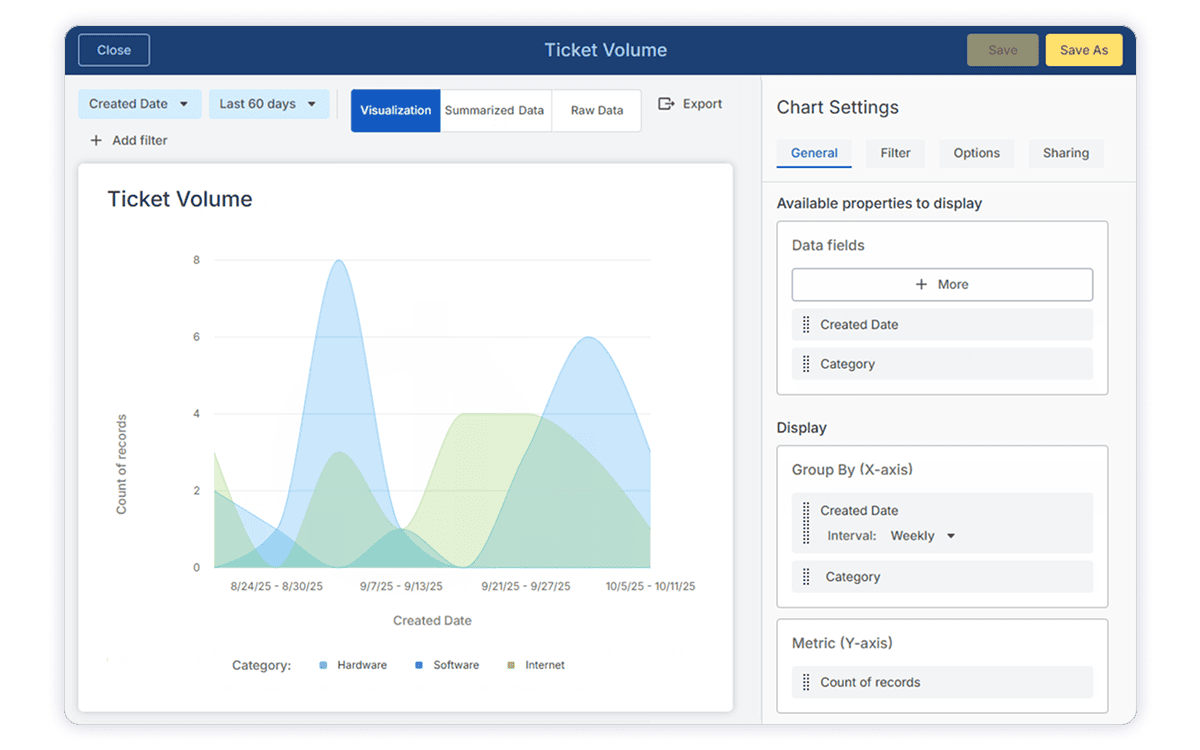The width and height of the screenshot is (1200, 750).
Task: Click Add filter
Action: [129, 141]
